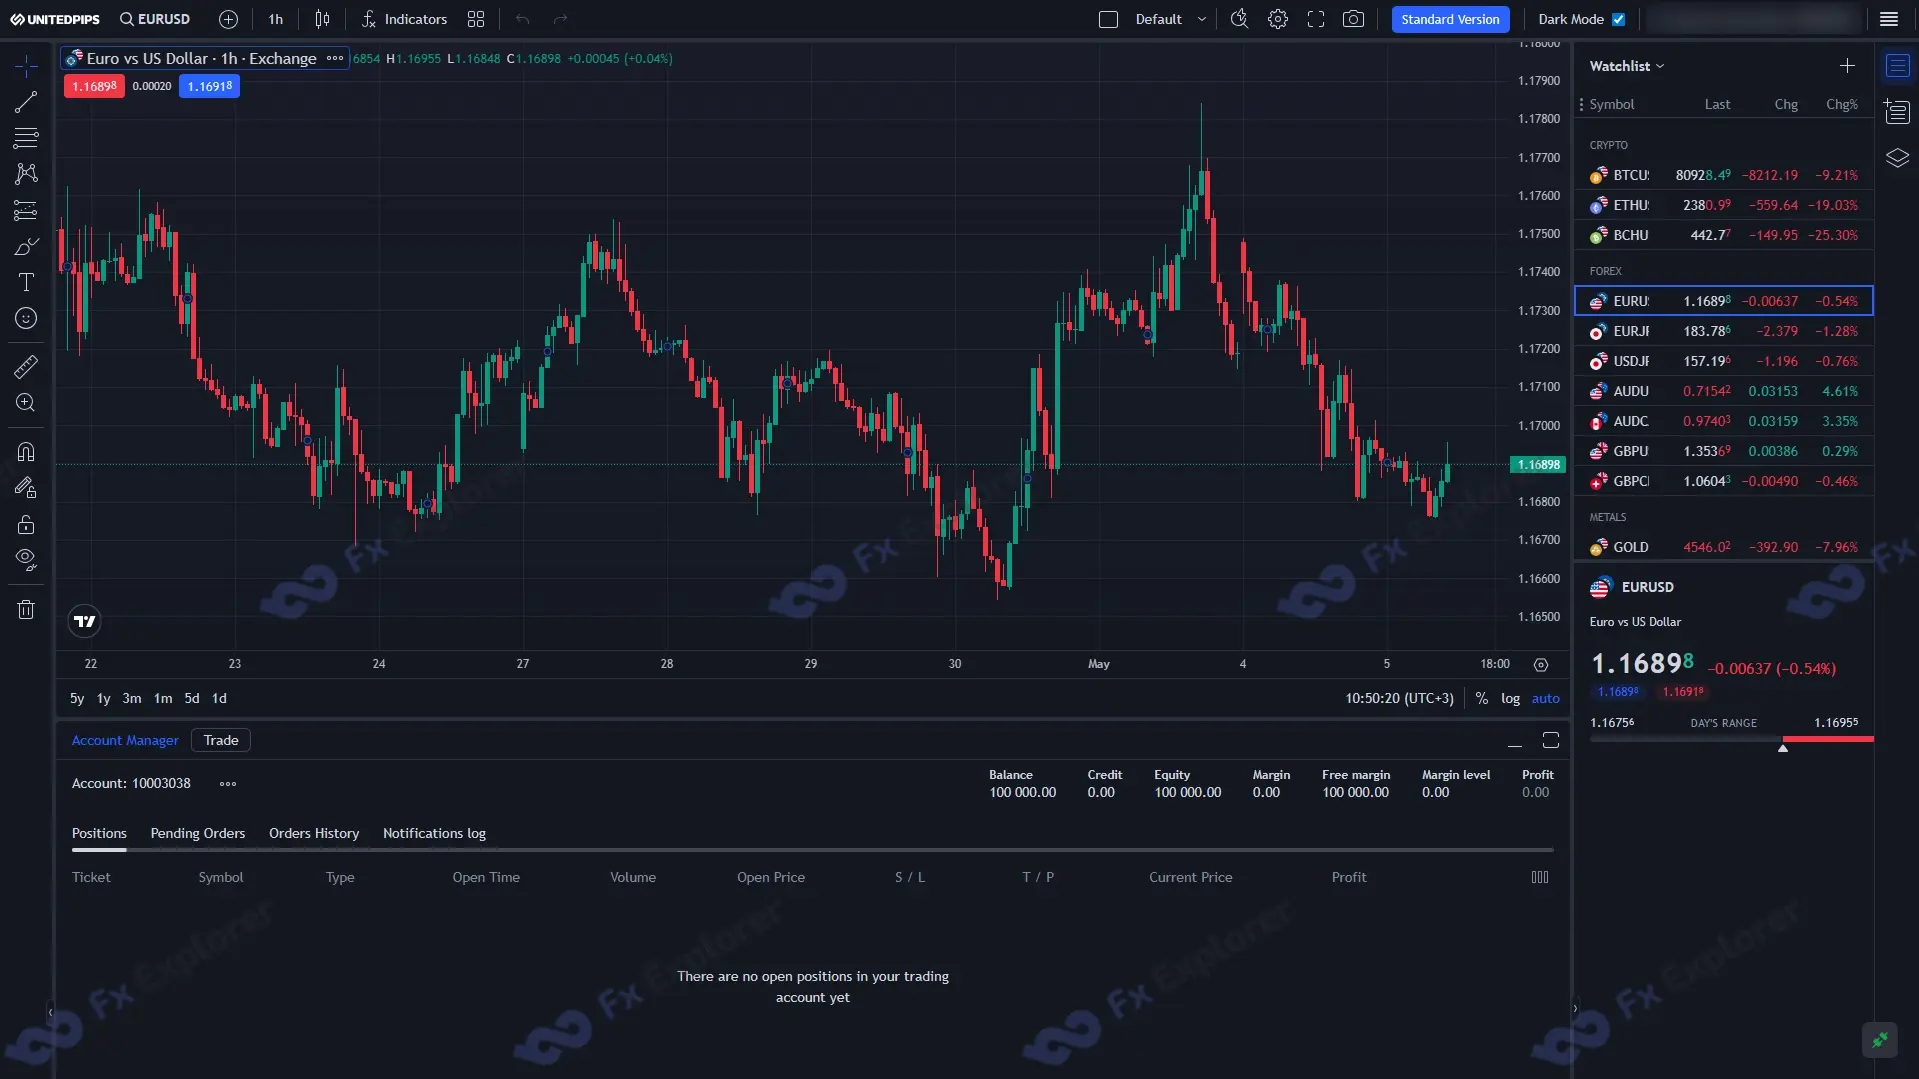Open the Indicators dialog
This screenshot has width=1919, height=1079.
[x=404, y=19]
